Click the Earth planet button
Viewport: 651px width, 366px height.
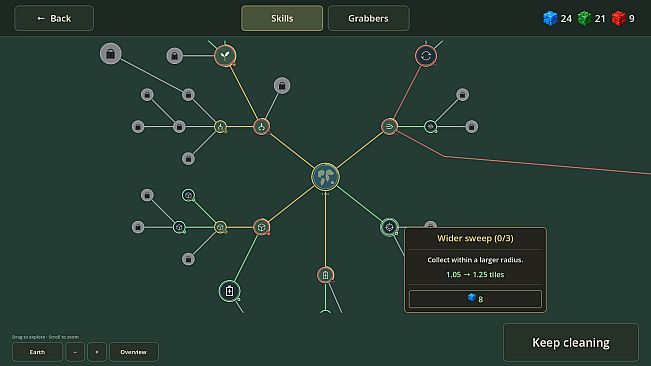[x=37, y=352]
